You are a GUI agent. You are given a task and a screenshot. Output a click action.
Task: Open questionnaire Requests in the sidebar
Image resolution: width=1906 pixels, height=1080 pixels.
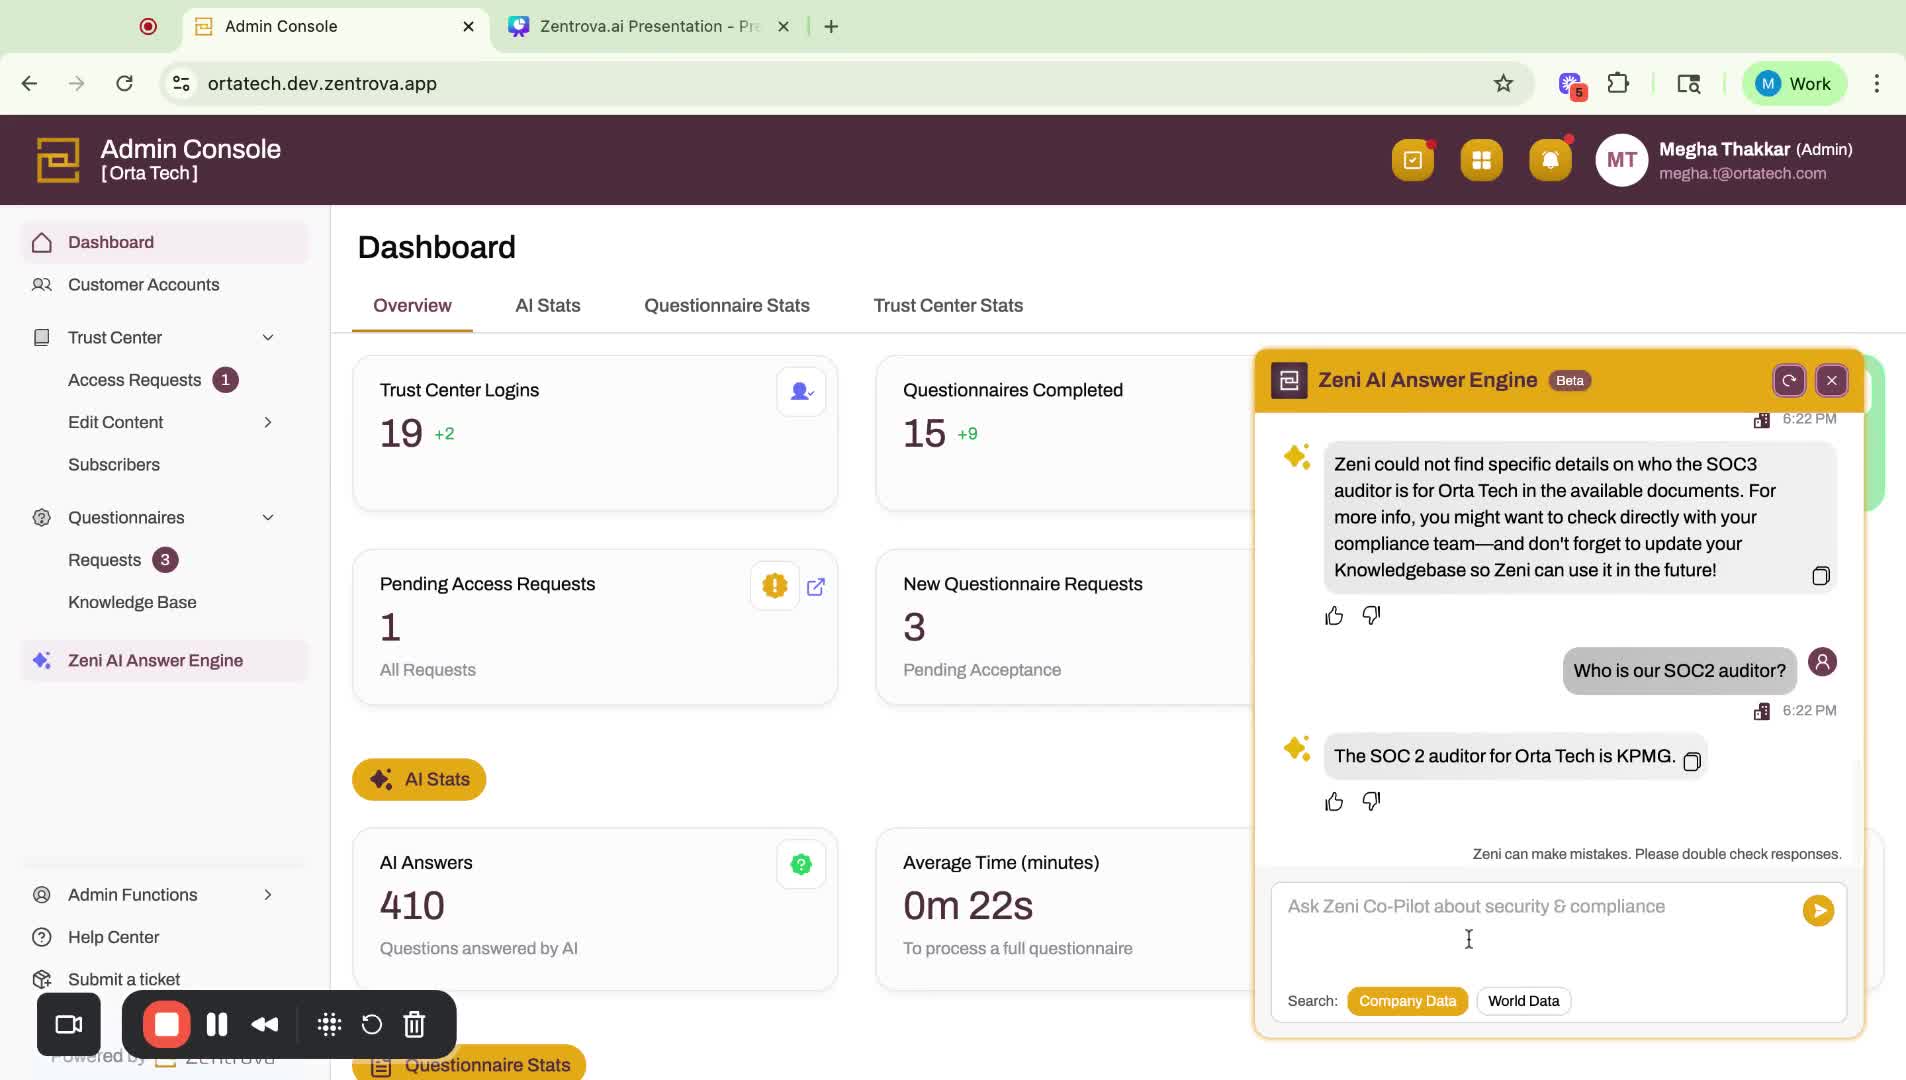105,560
